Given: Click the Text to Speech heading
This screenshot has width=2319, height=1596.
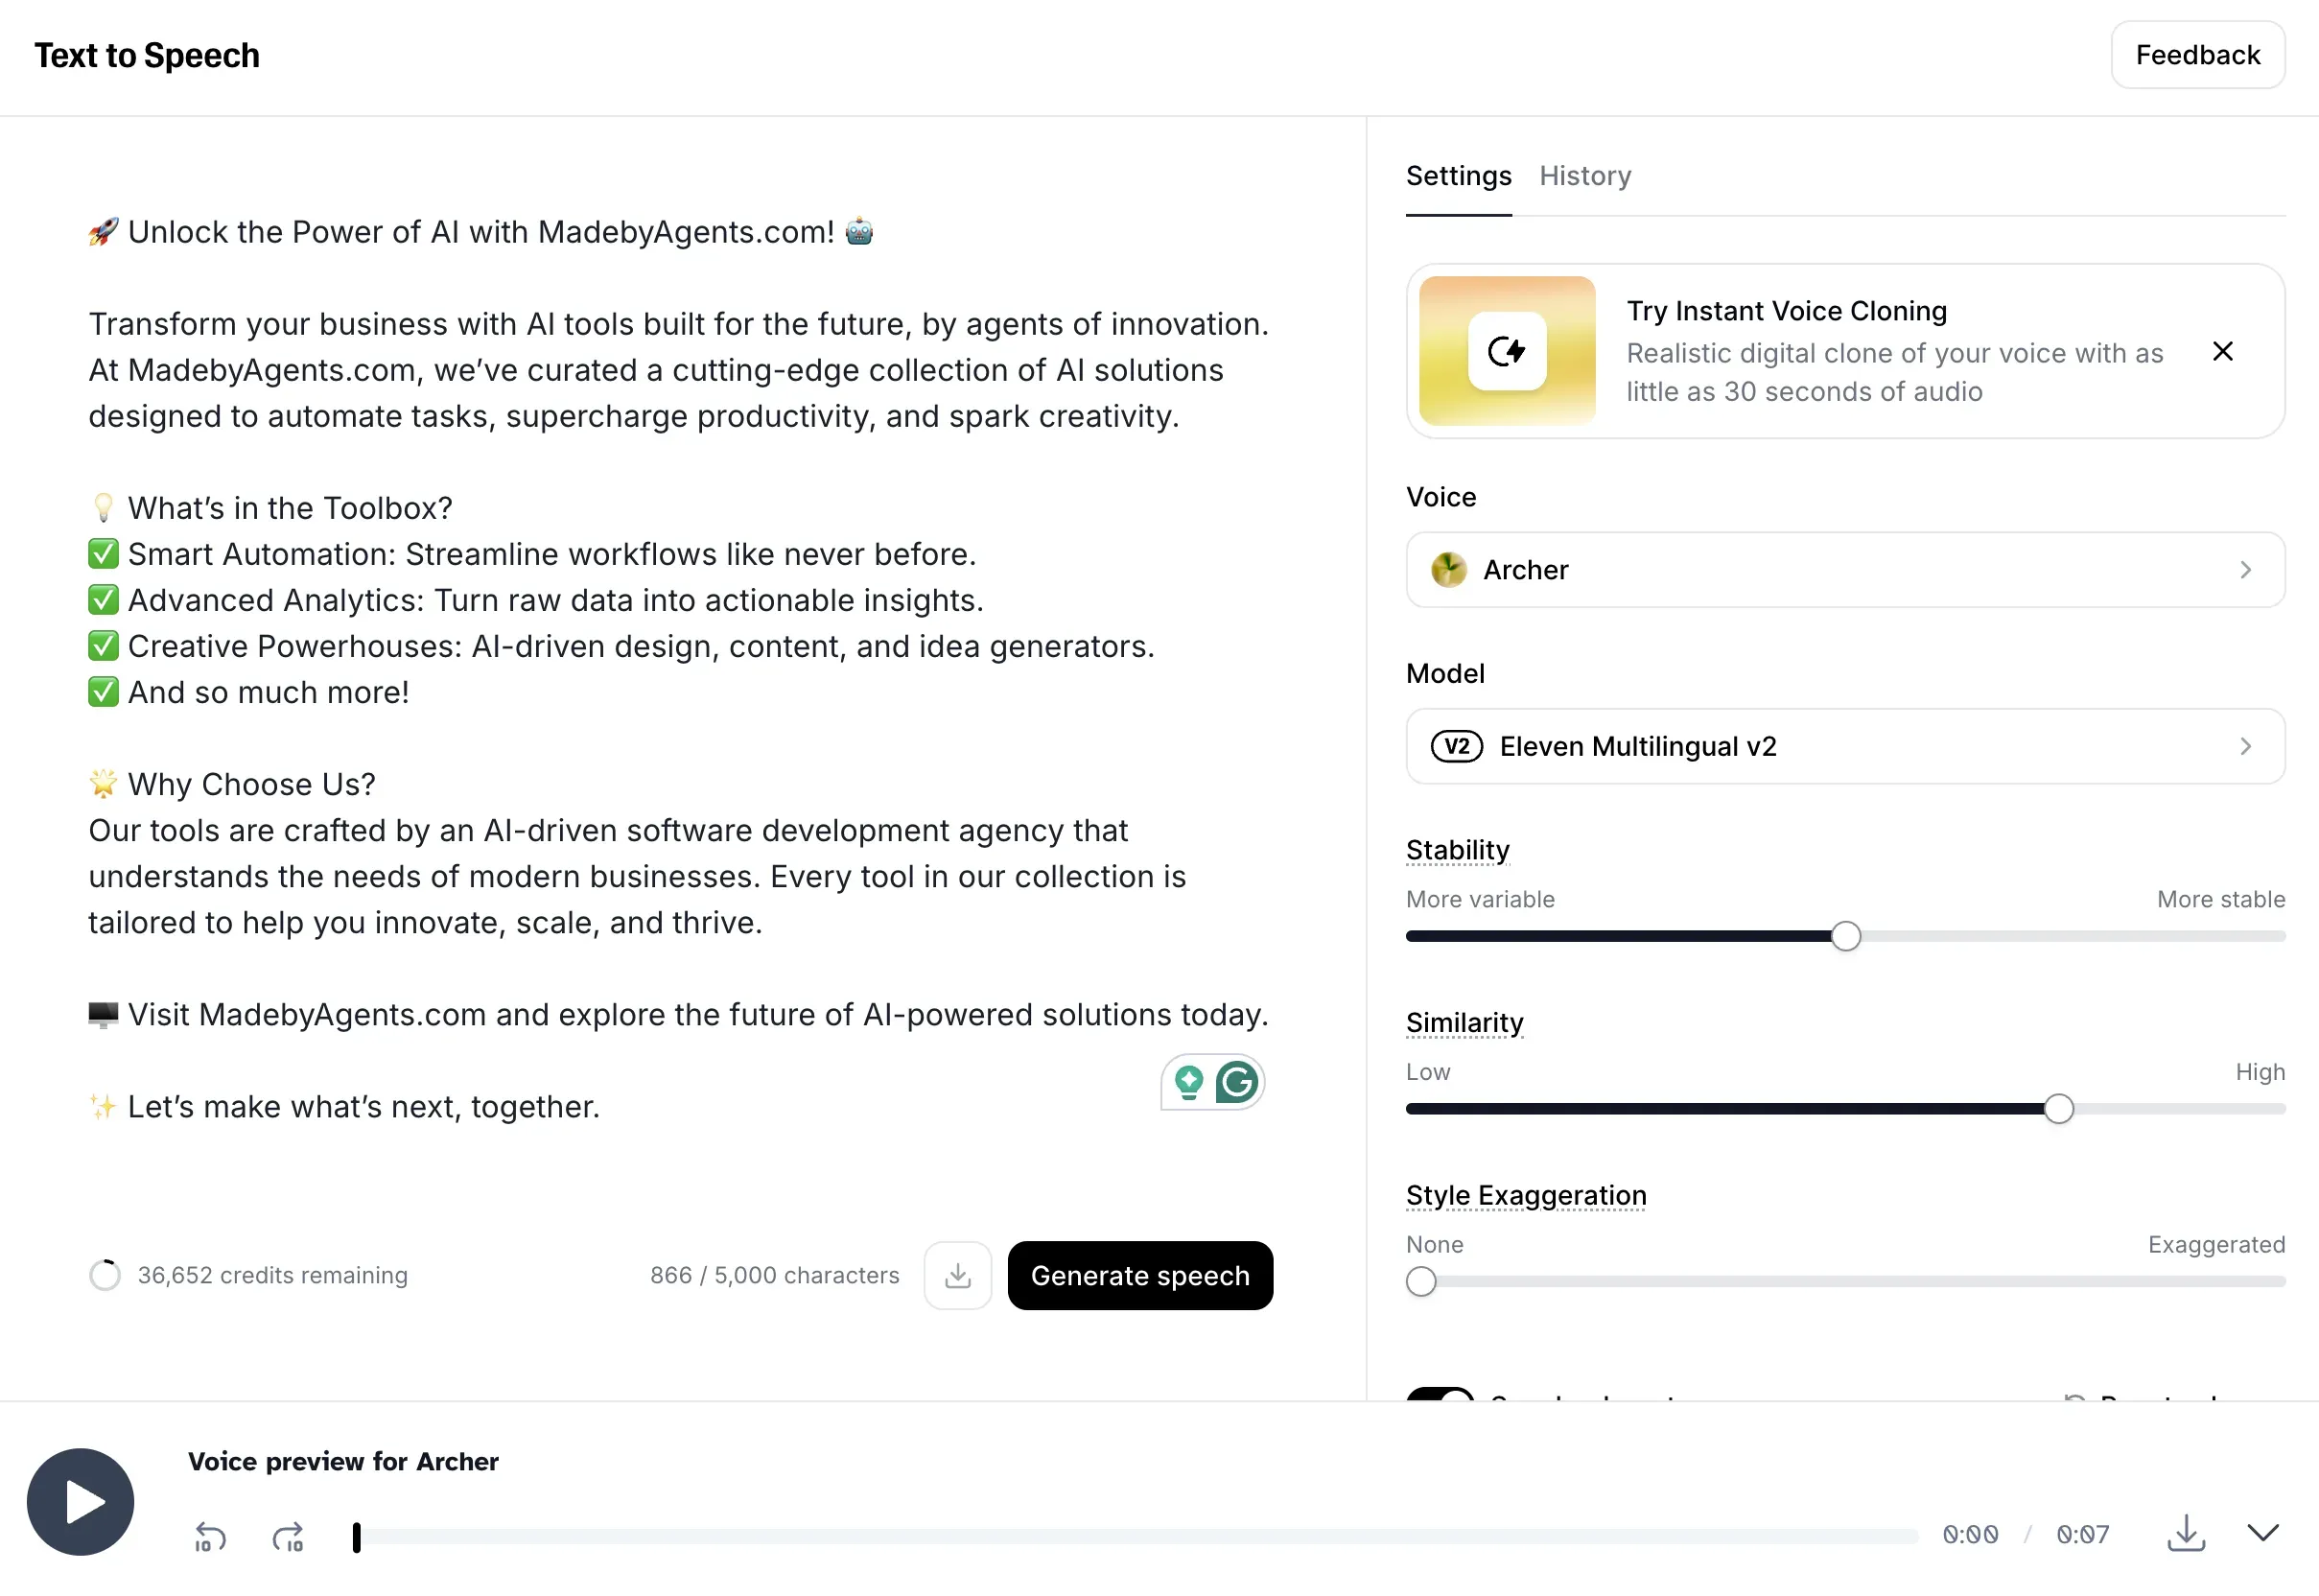Looking at the screenshot, I should pyautogui.click(x=147, y=55).
